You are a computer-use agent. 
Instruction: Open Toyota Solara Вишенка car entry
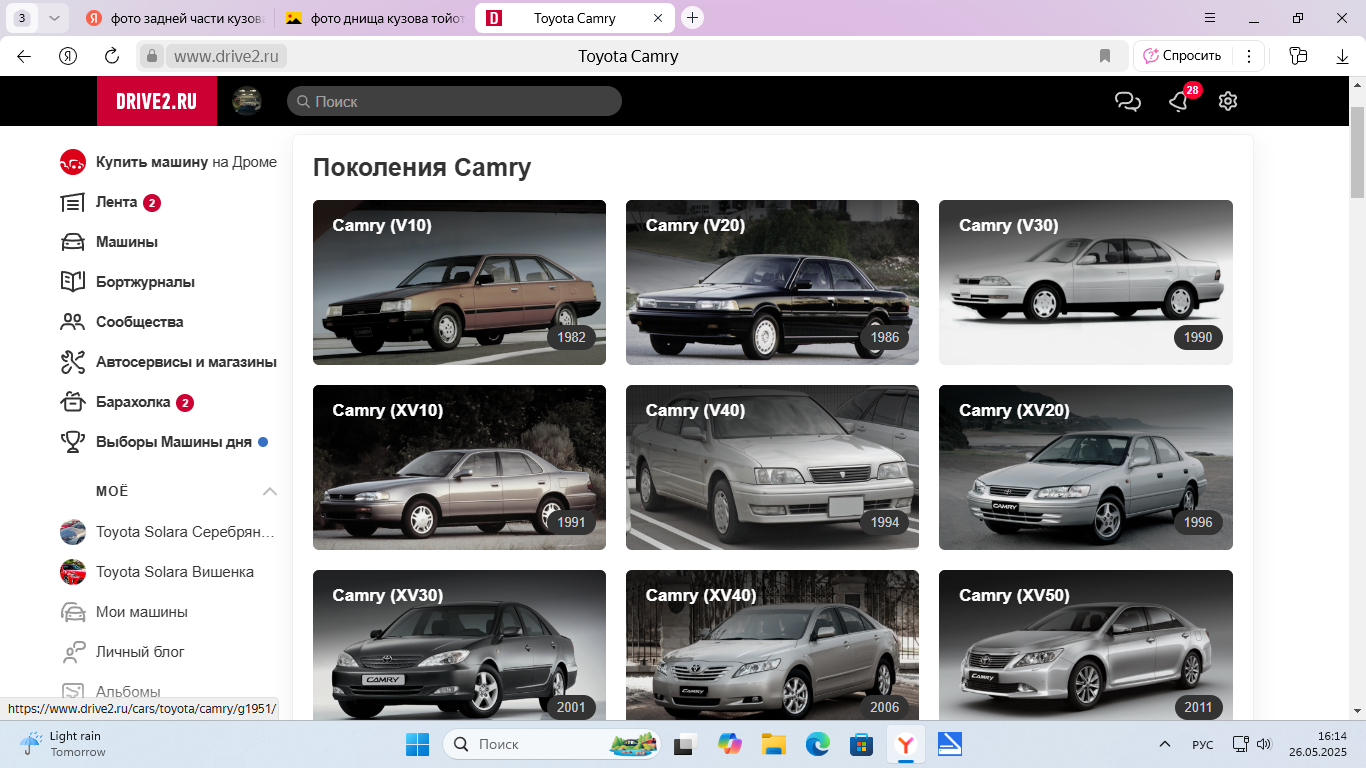coord(158,572)
